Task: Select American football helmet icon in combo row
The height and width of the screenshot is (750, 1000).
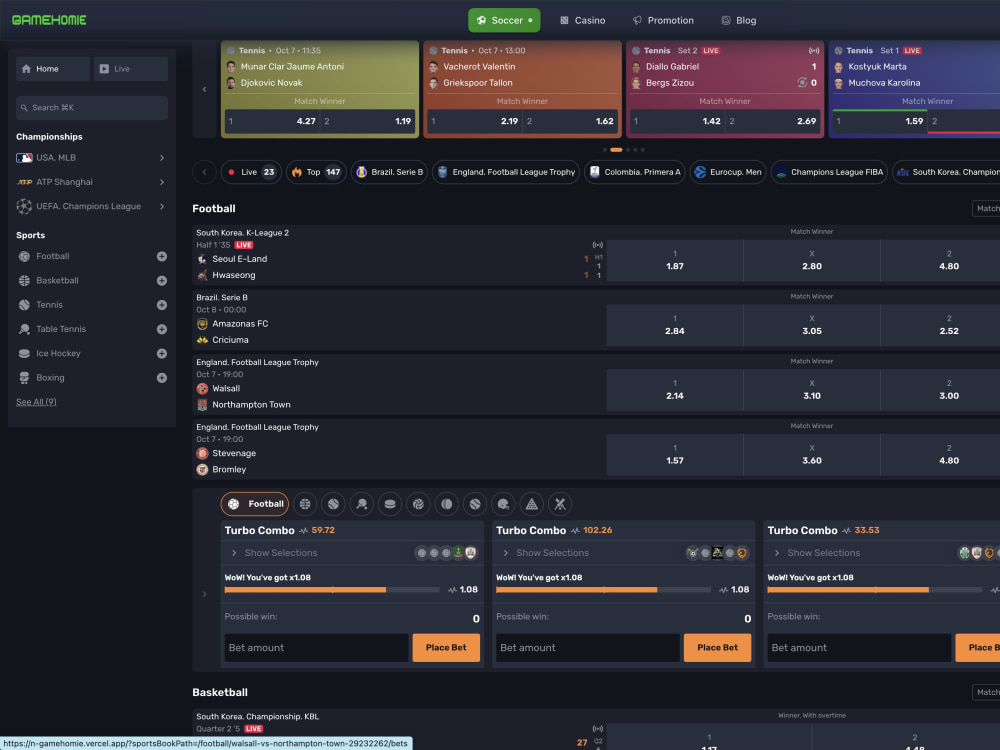Action: tap(503, 504)
